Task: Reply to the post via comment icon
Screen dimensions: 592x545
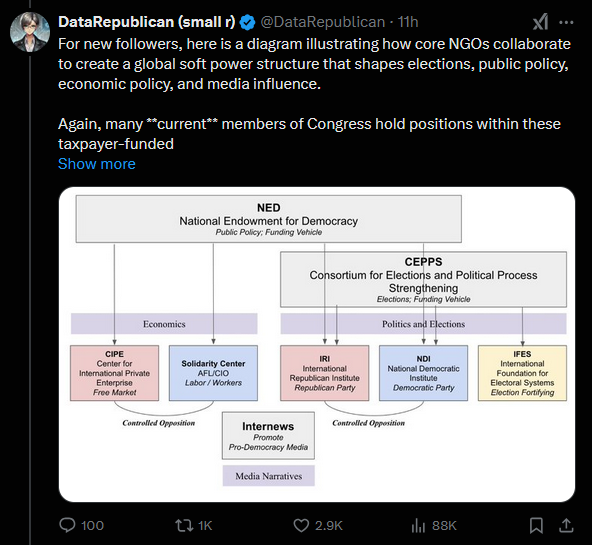Action: [x=68, y=525]
